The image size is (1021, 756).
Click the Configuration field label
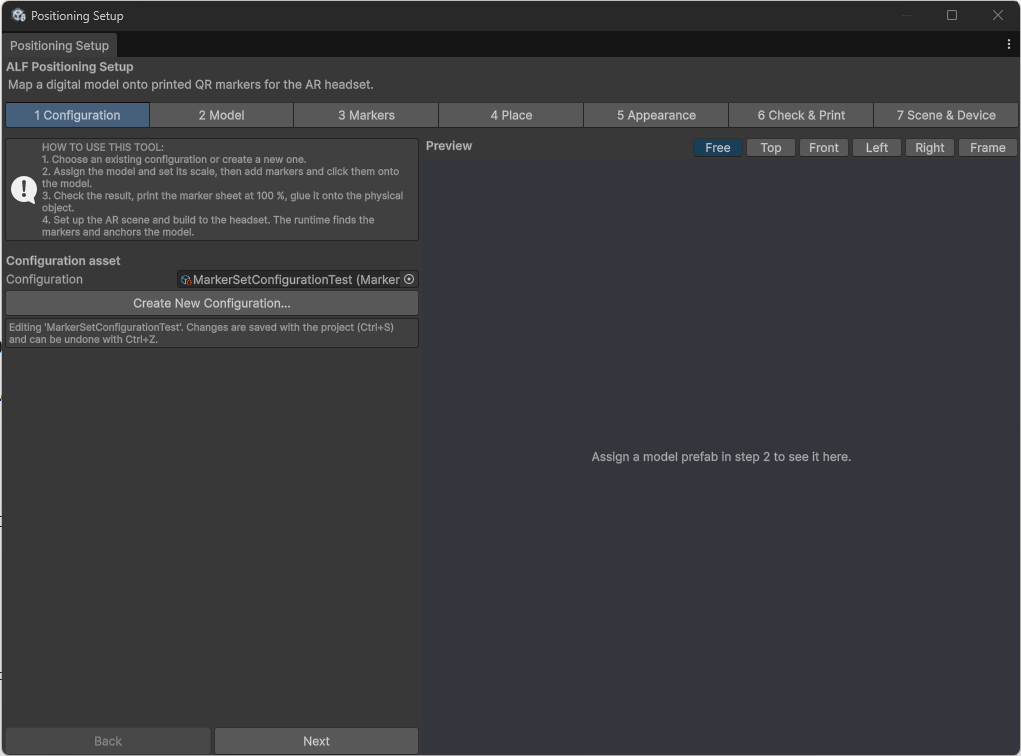(44, 279)
